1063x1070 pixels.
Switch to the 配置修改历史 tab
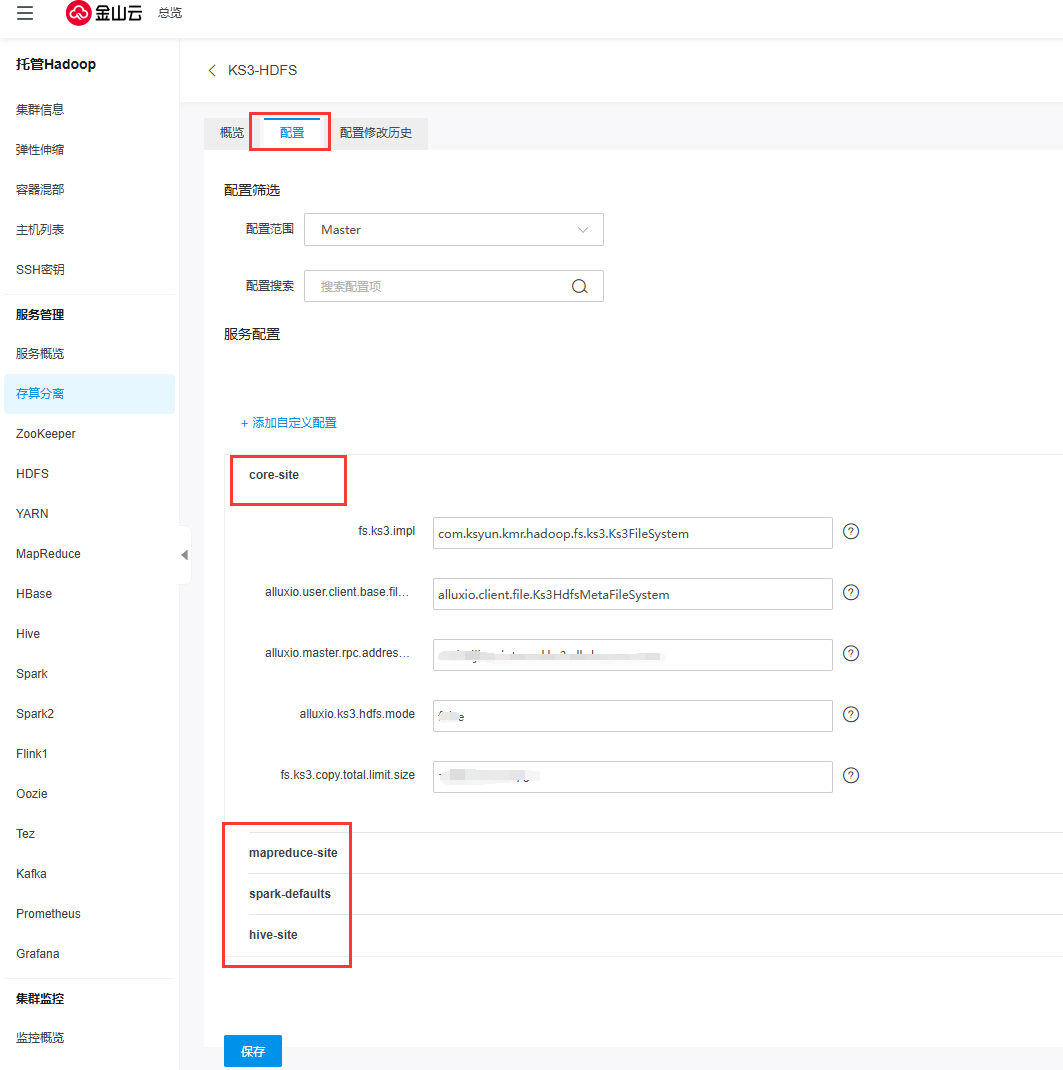tap(376, 133)
